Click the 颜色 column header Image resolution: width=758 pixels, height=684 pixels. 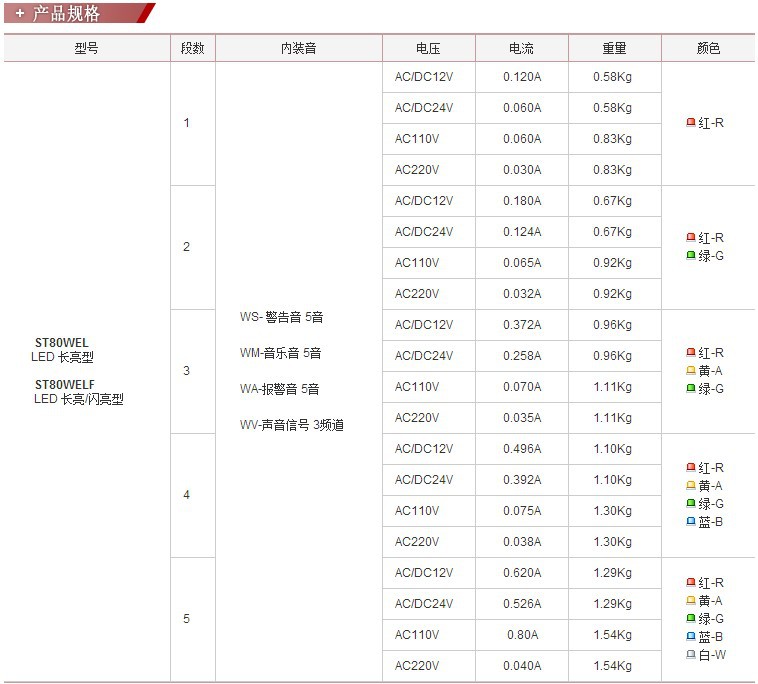(x=708, y=48)
